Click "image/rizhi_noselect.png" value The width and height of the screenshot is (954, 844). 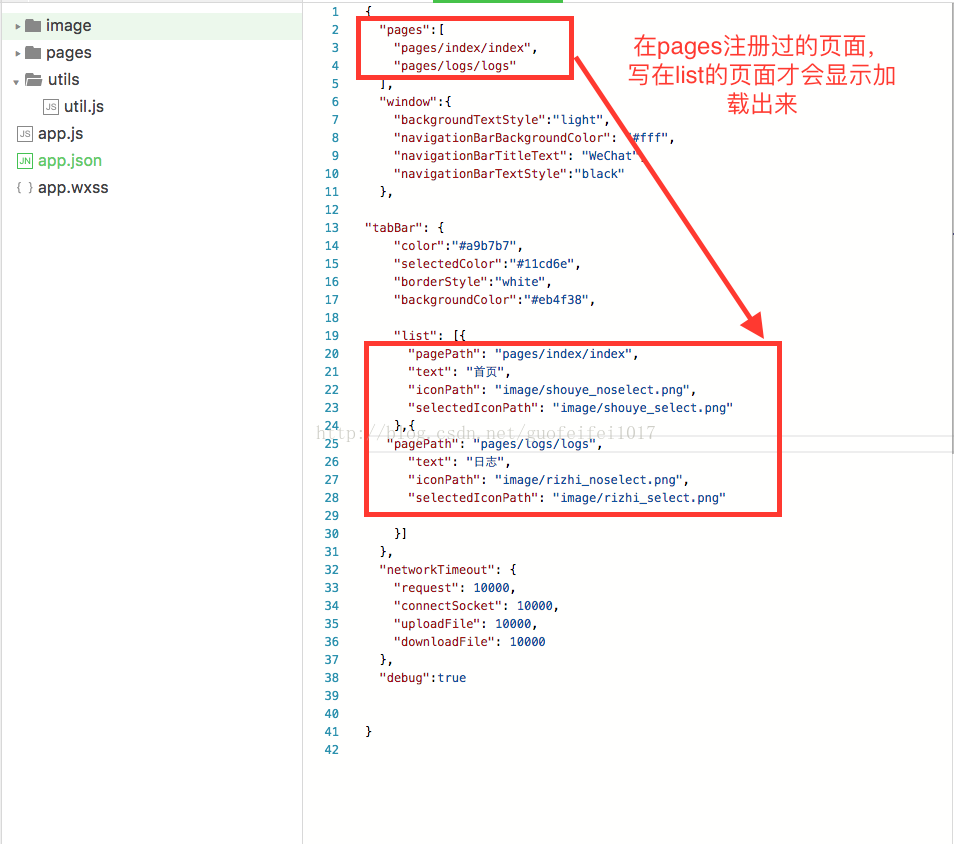tap(588, 480)
